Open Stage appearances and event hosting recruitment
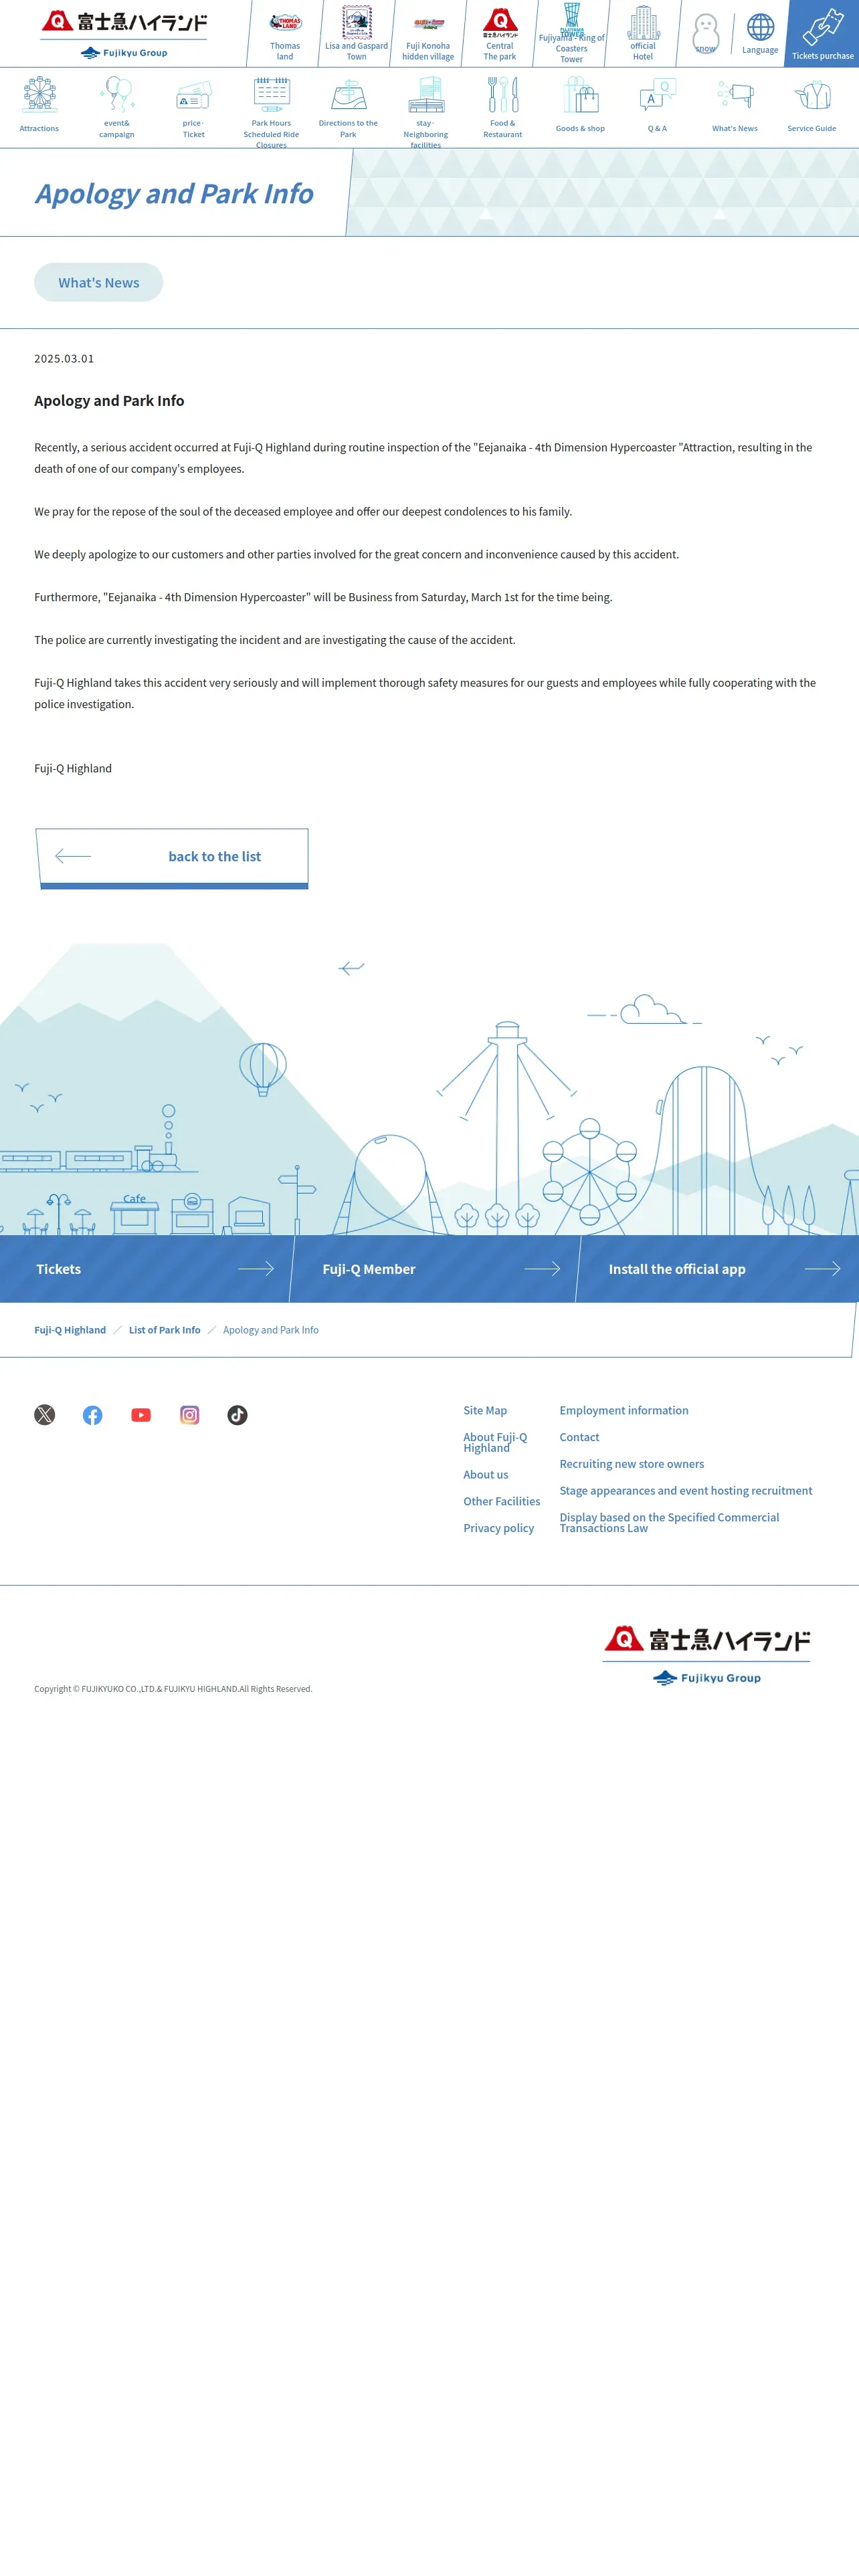The width and height of the screenshot is (859, 2576). click(x=686, y=1490)
